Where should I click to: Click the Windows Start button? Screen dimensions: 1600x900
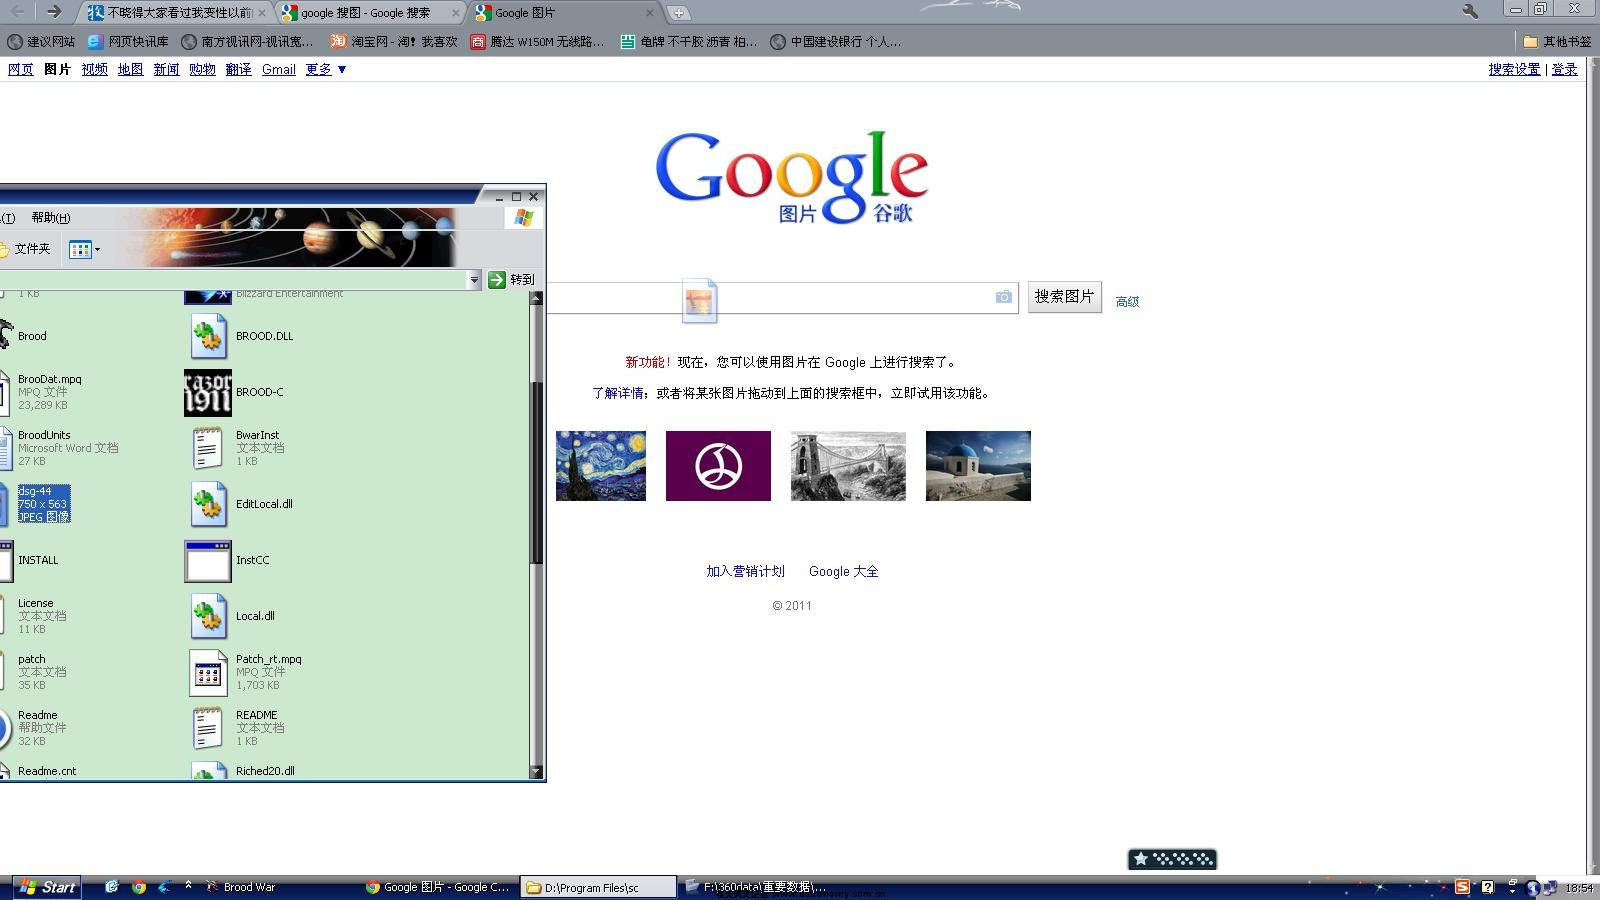pyautogui.click(x=47, y=887)
